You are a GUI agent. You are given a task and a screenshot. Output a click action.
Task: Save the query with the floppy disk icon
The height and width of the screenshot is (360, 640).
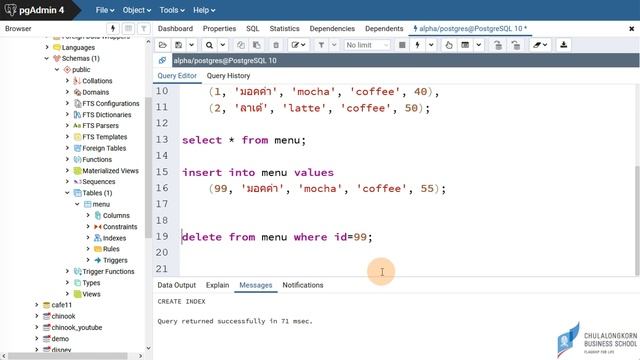click(179, 45)
